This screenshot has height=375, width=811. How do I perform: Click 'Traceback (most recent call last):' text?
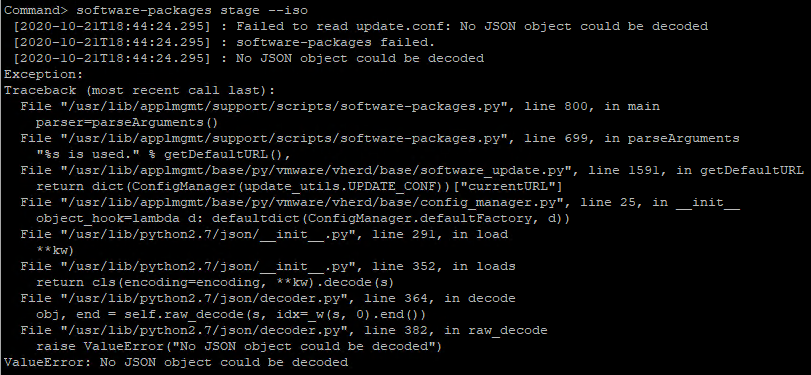(x=140, y=91)
